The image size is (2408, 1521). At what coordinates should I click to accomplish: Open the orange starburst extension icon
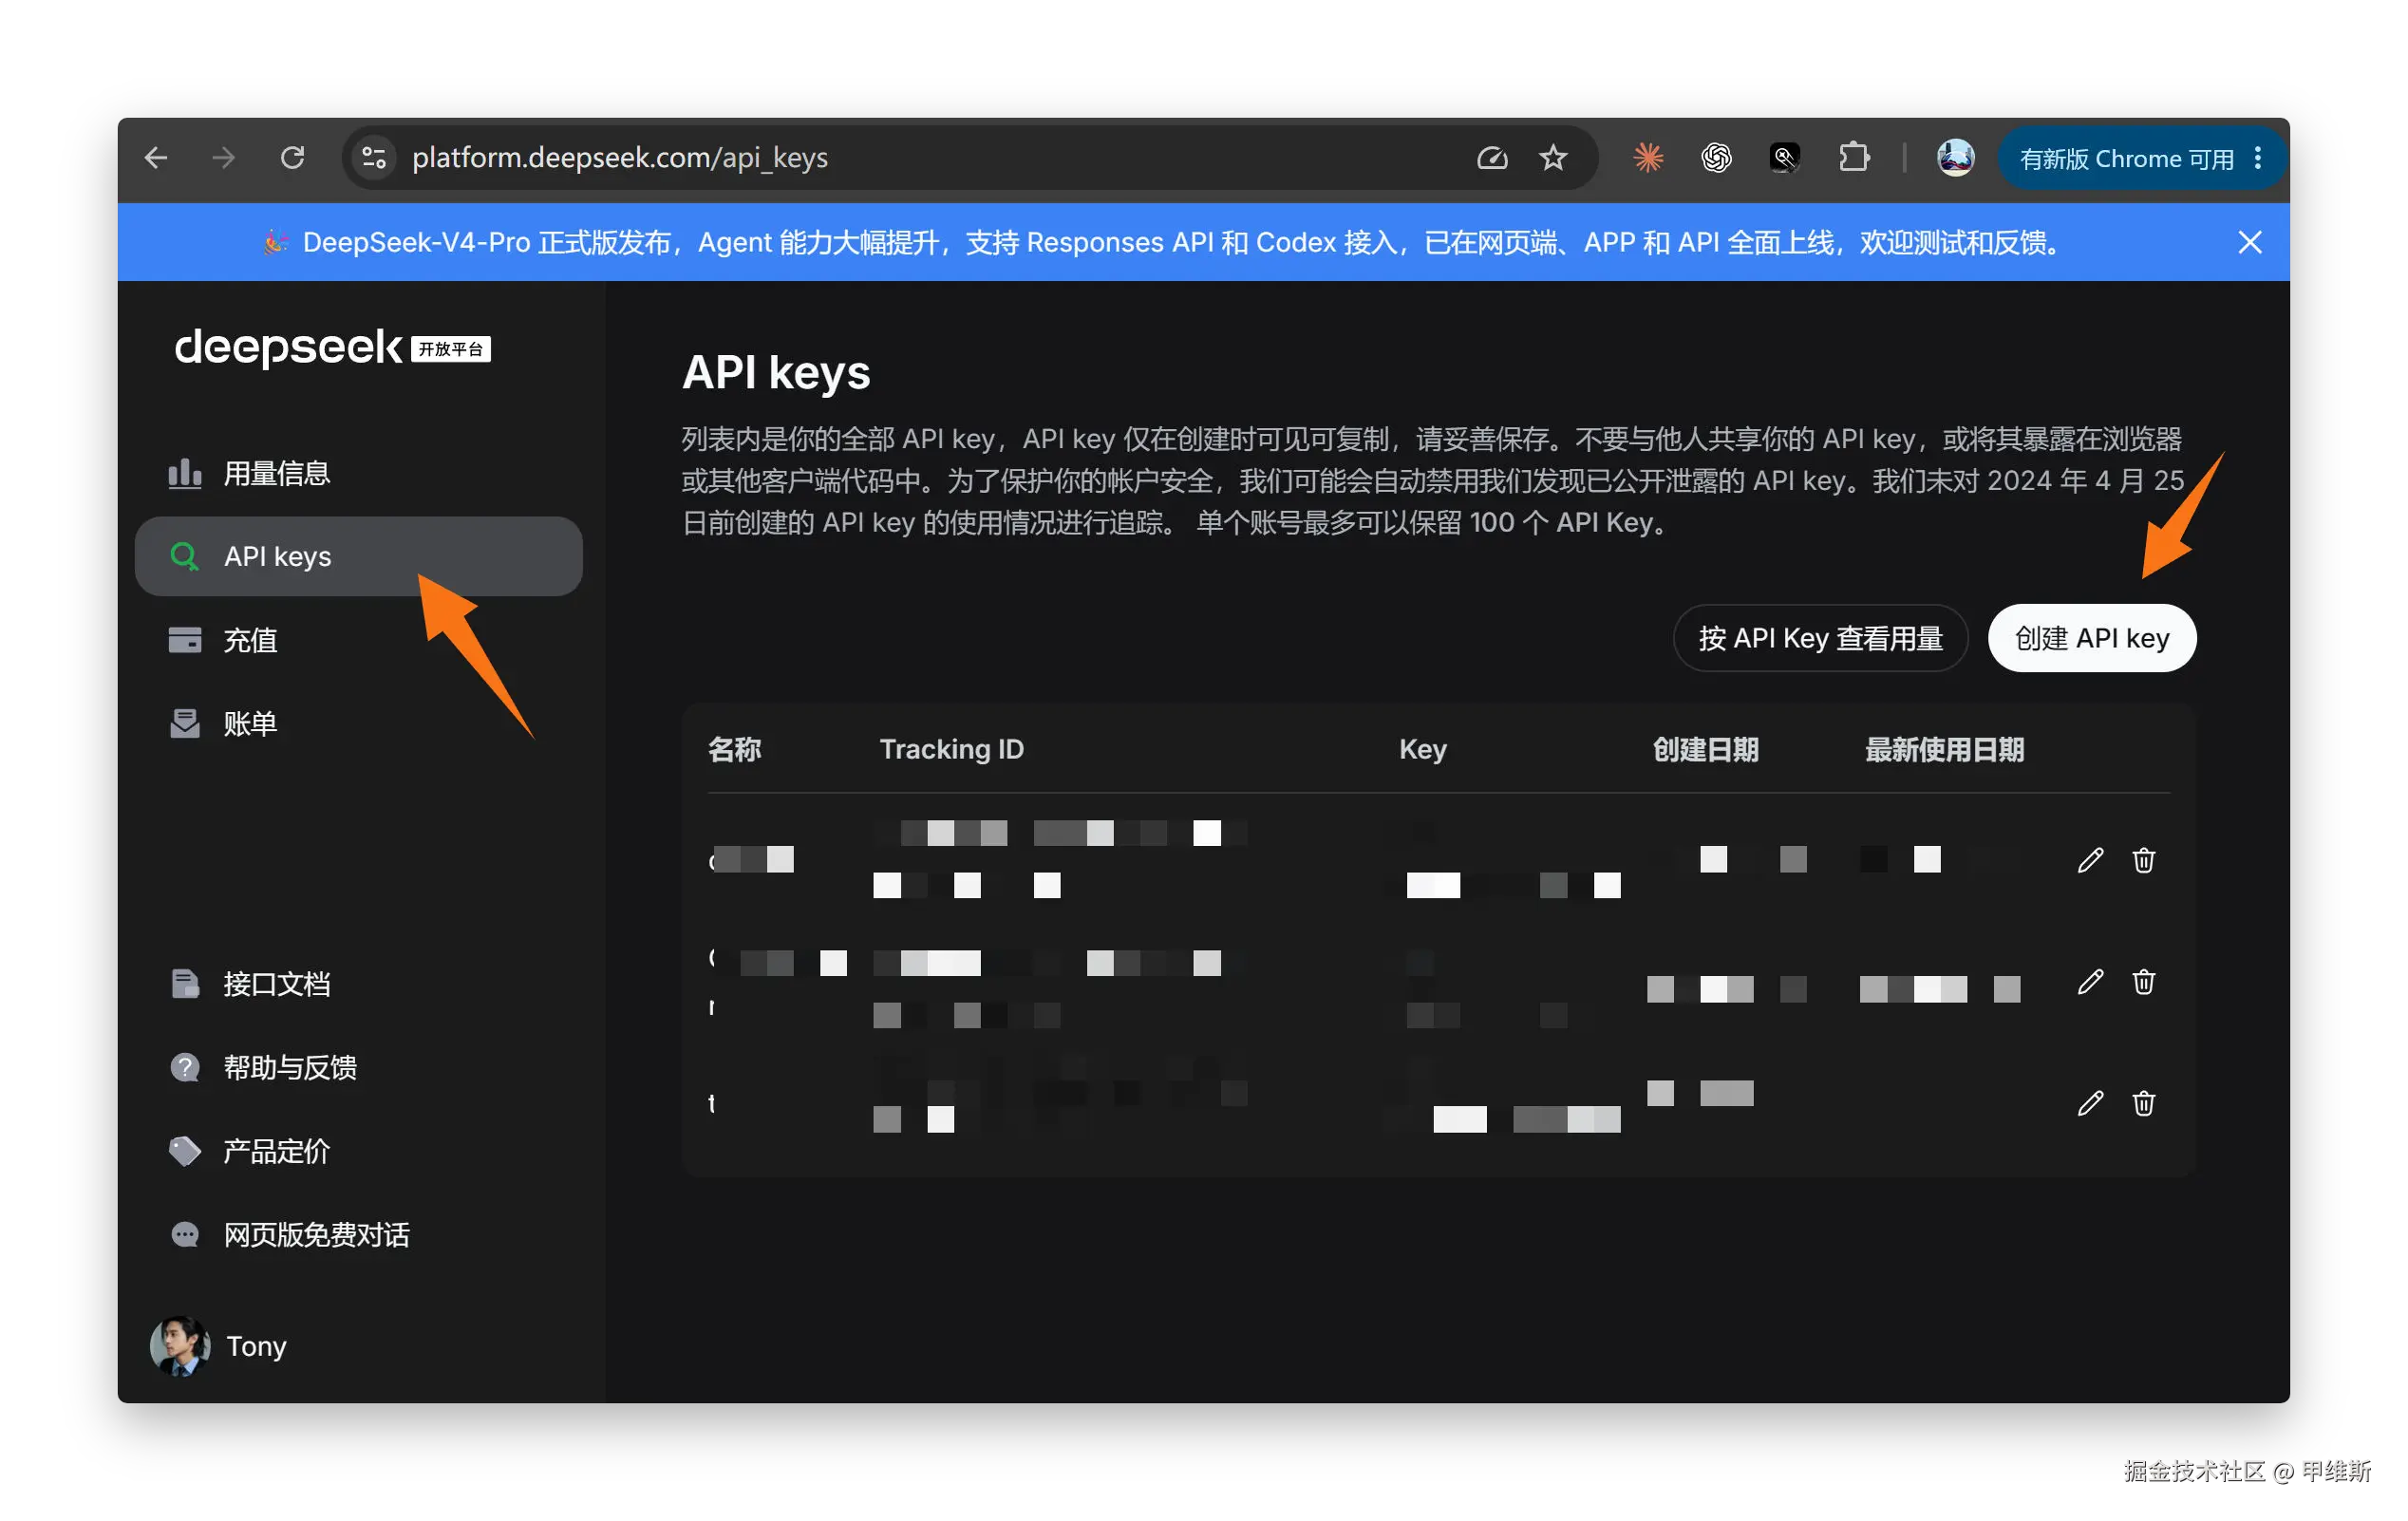1648,158
